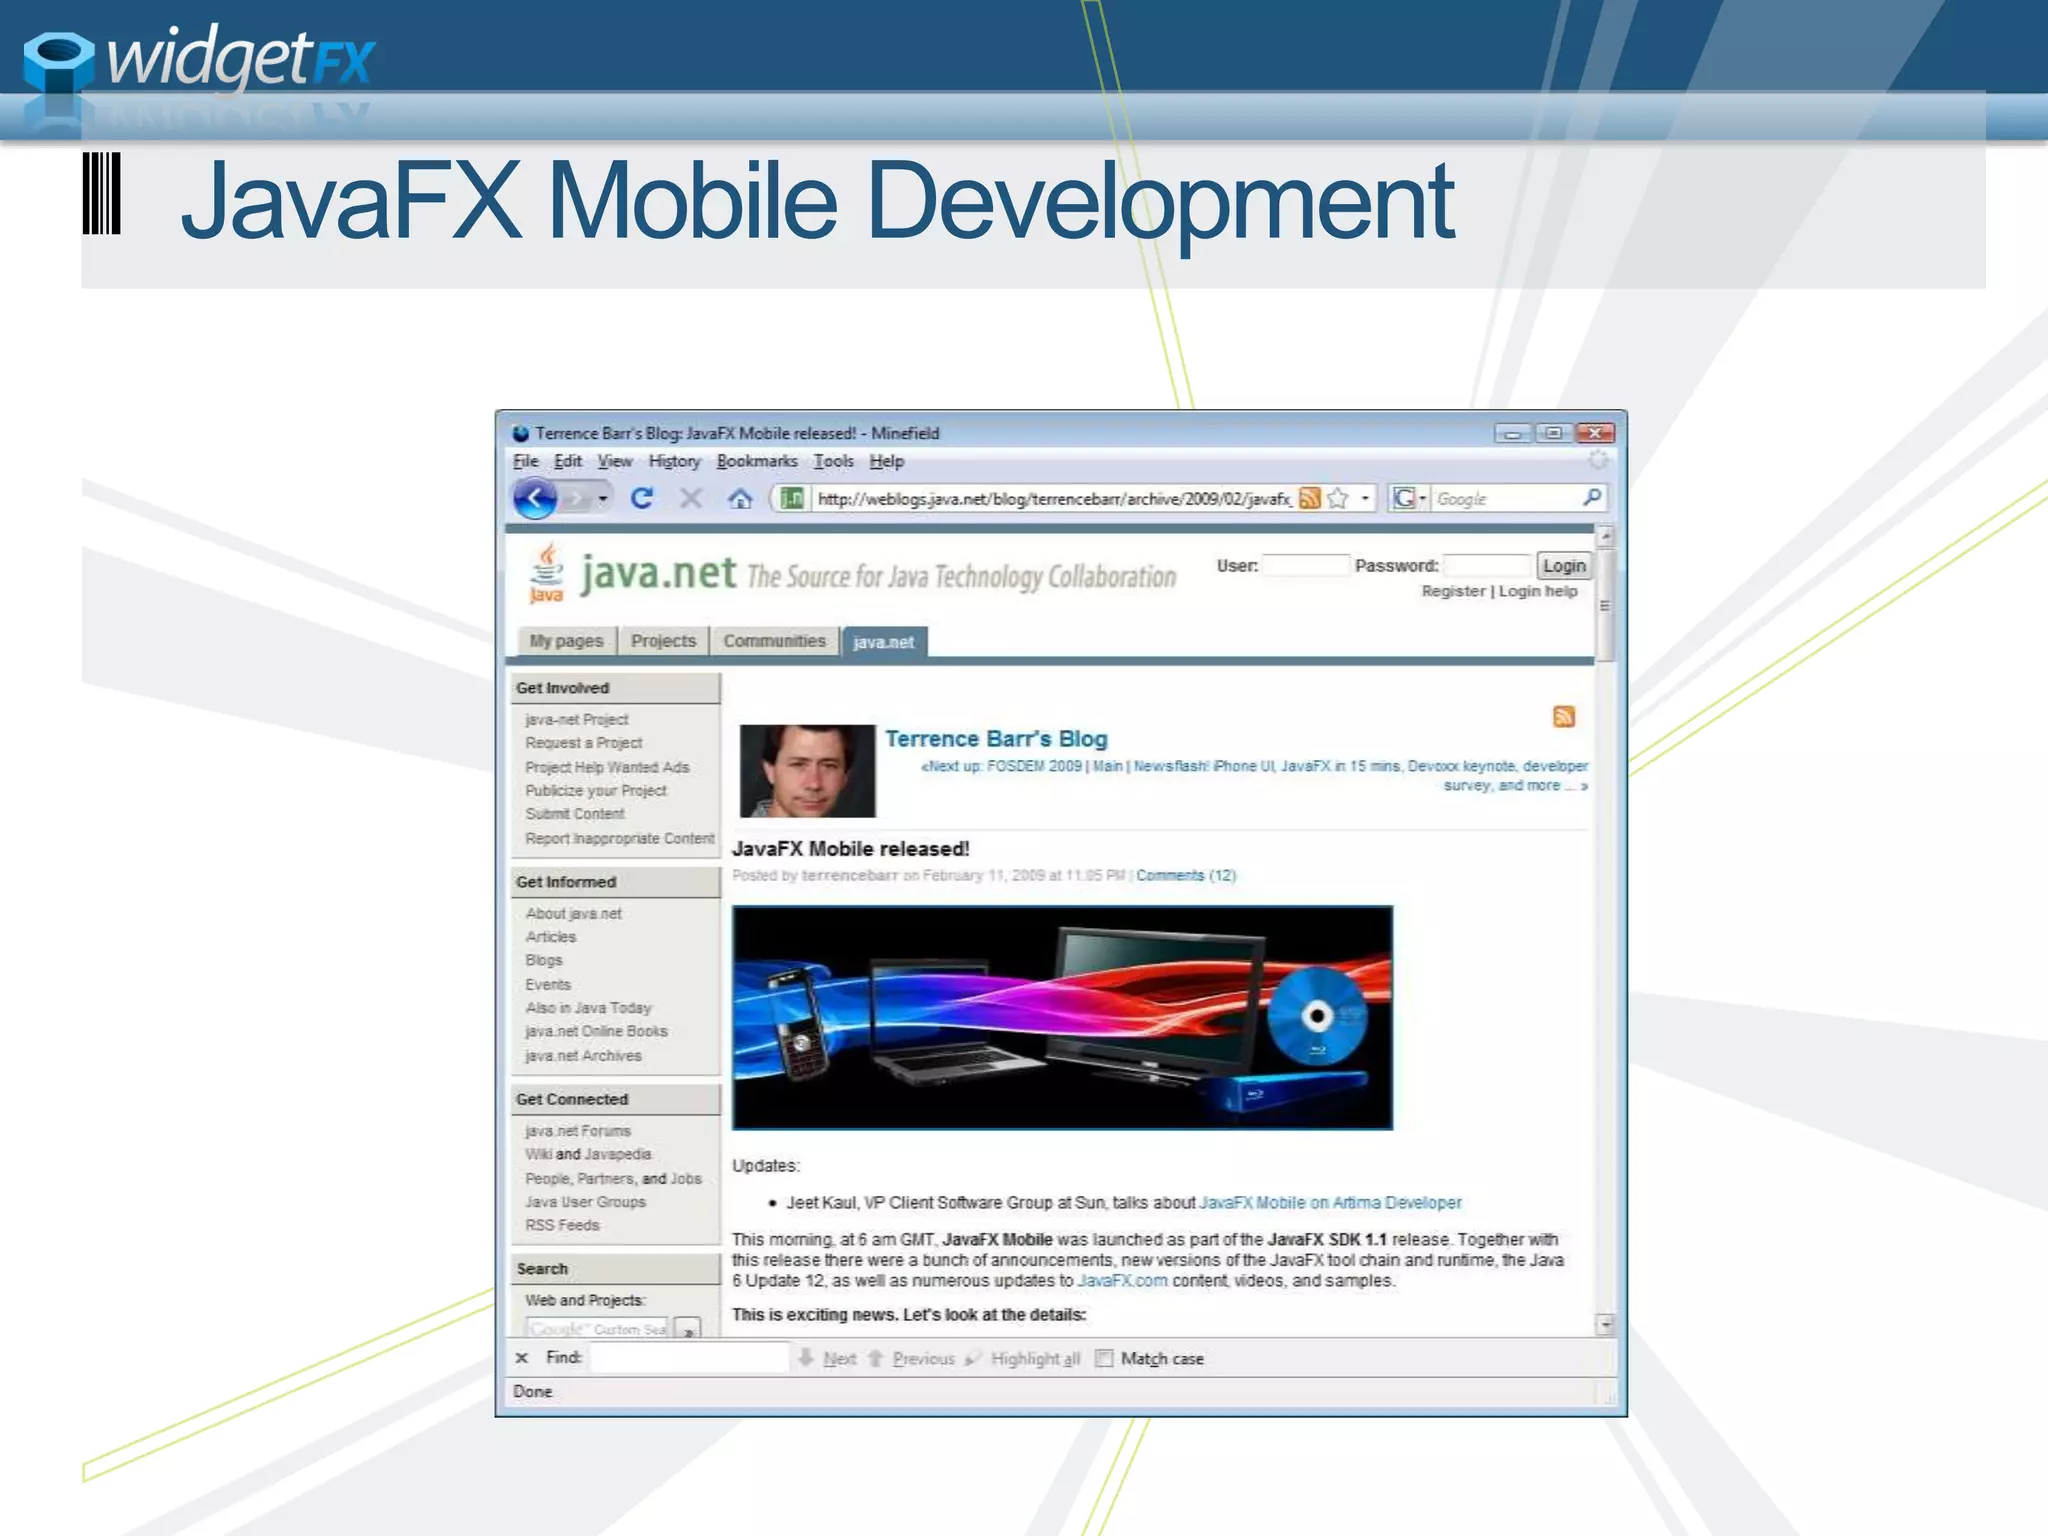Click the Stop loading X icon
2048x1536 pixels.
click(691, 498)
